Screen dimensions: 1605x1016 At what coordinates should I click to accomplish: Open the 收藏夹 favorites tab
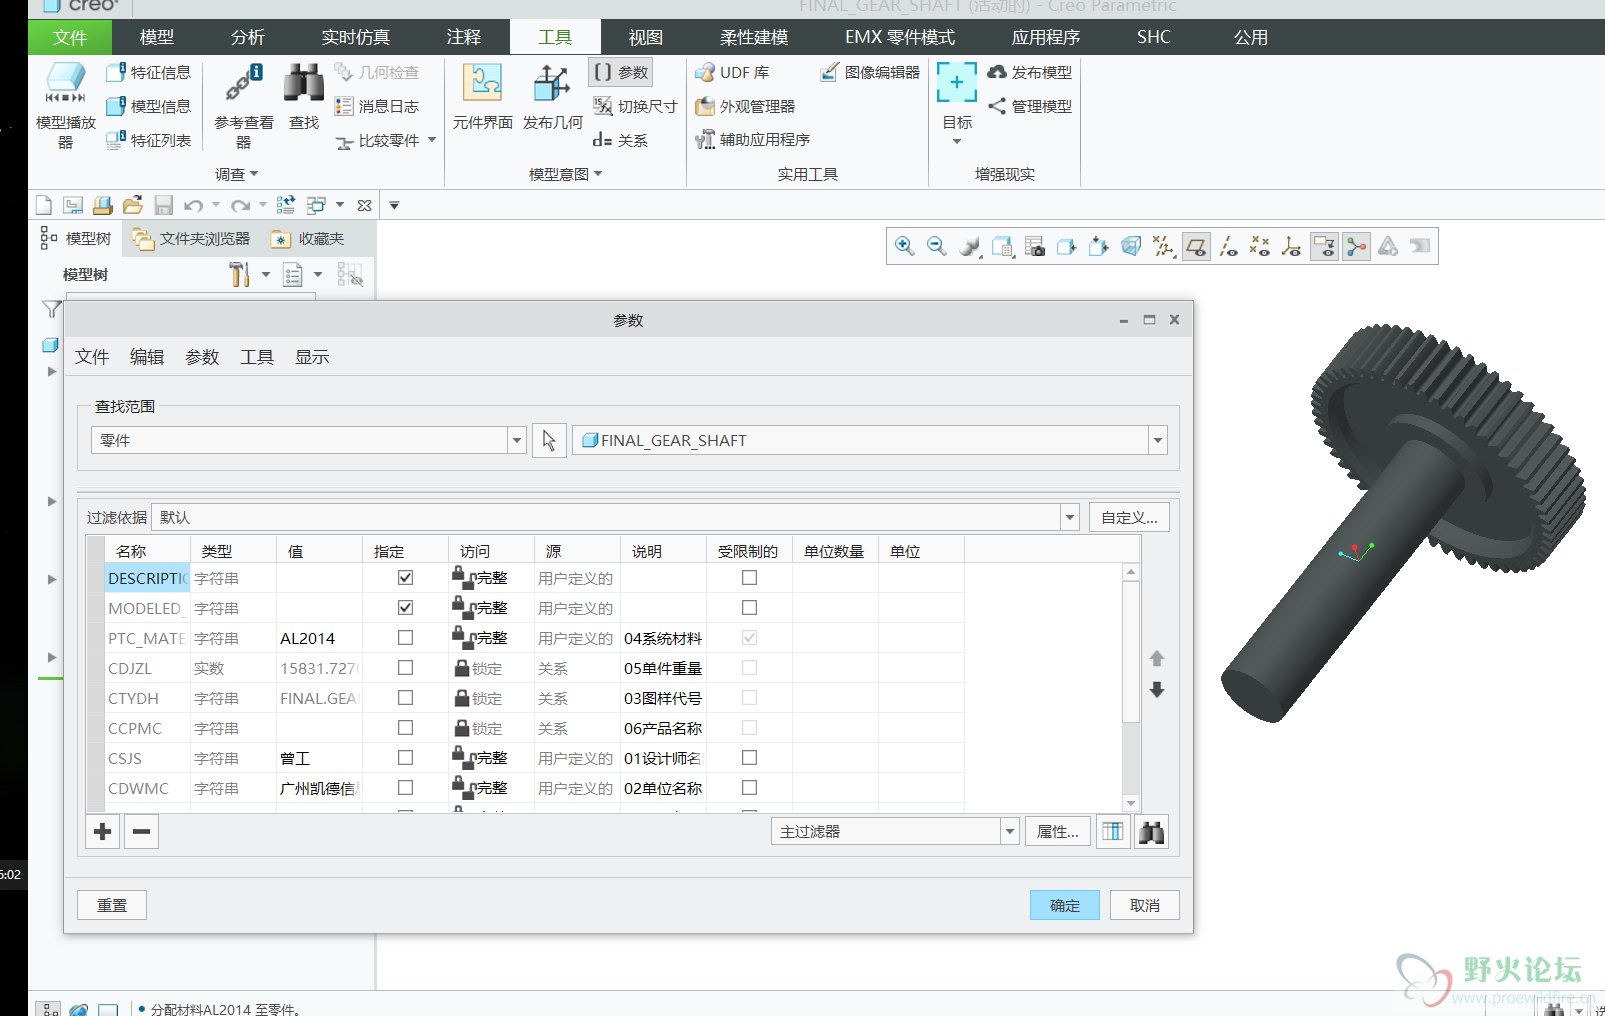pos(309,239)
